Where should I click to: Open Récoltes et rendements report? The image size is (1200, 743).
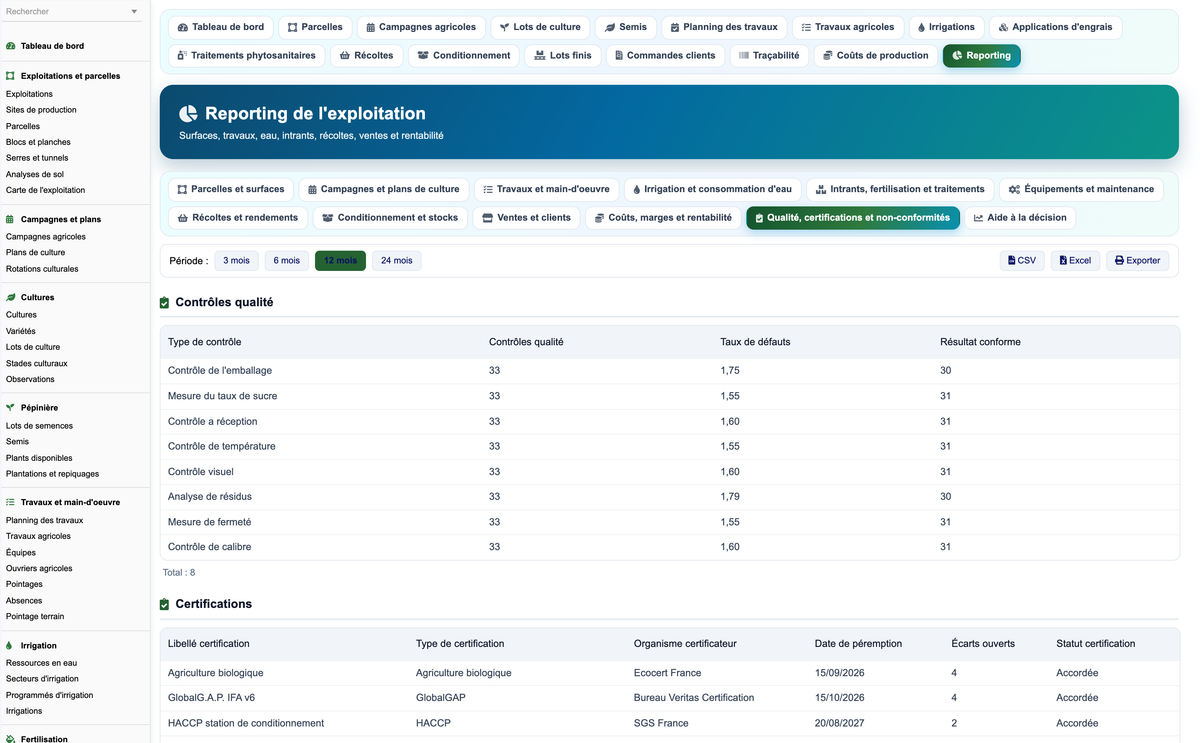click(238, 218)
